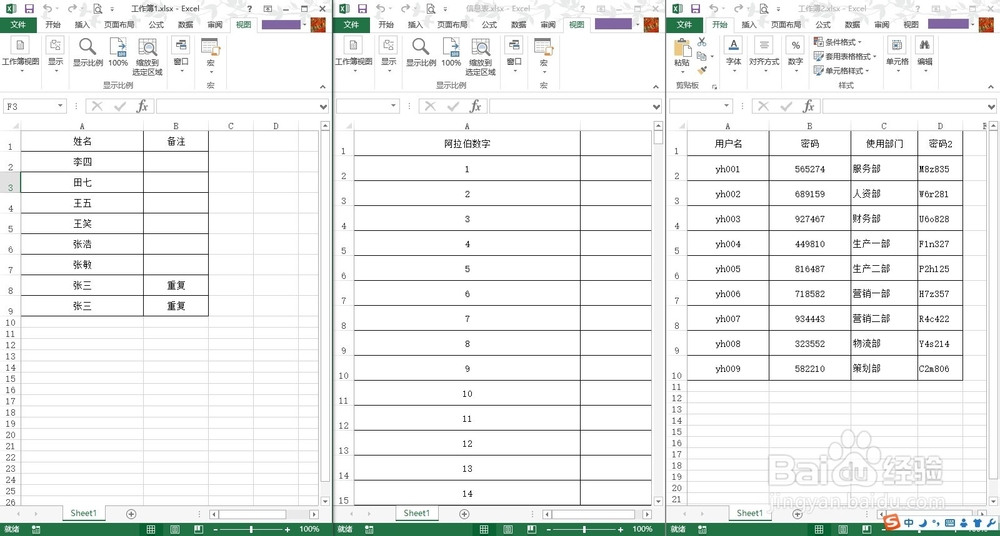1000x536 pixels.
Task: Adjust zoom slider in 工作簿1 status bar
Action: tap(252, 530)
